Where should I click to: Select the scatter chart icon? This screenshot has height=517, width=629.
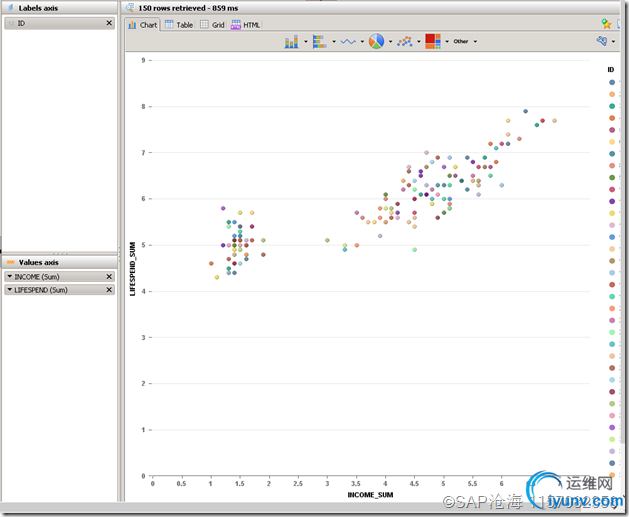tap(405, 41)
